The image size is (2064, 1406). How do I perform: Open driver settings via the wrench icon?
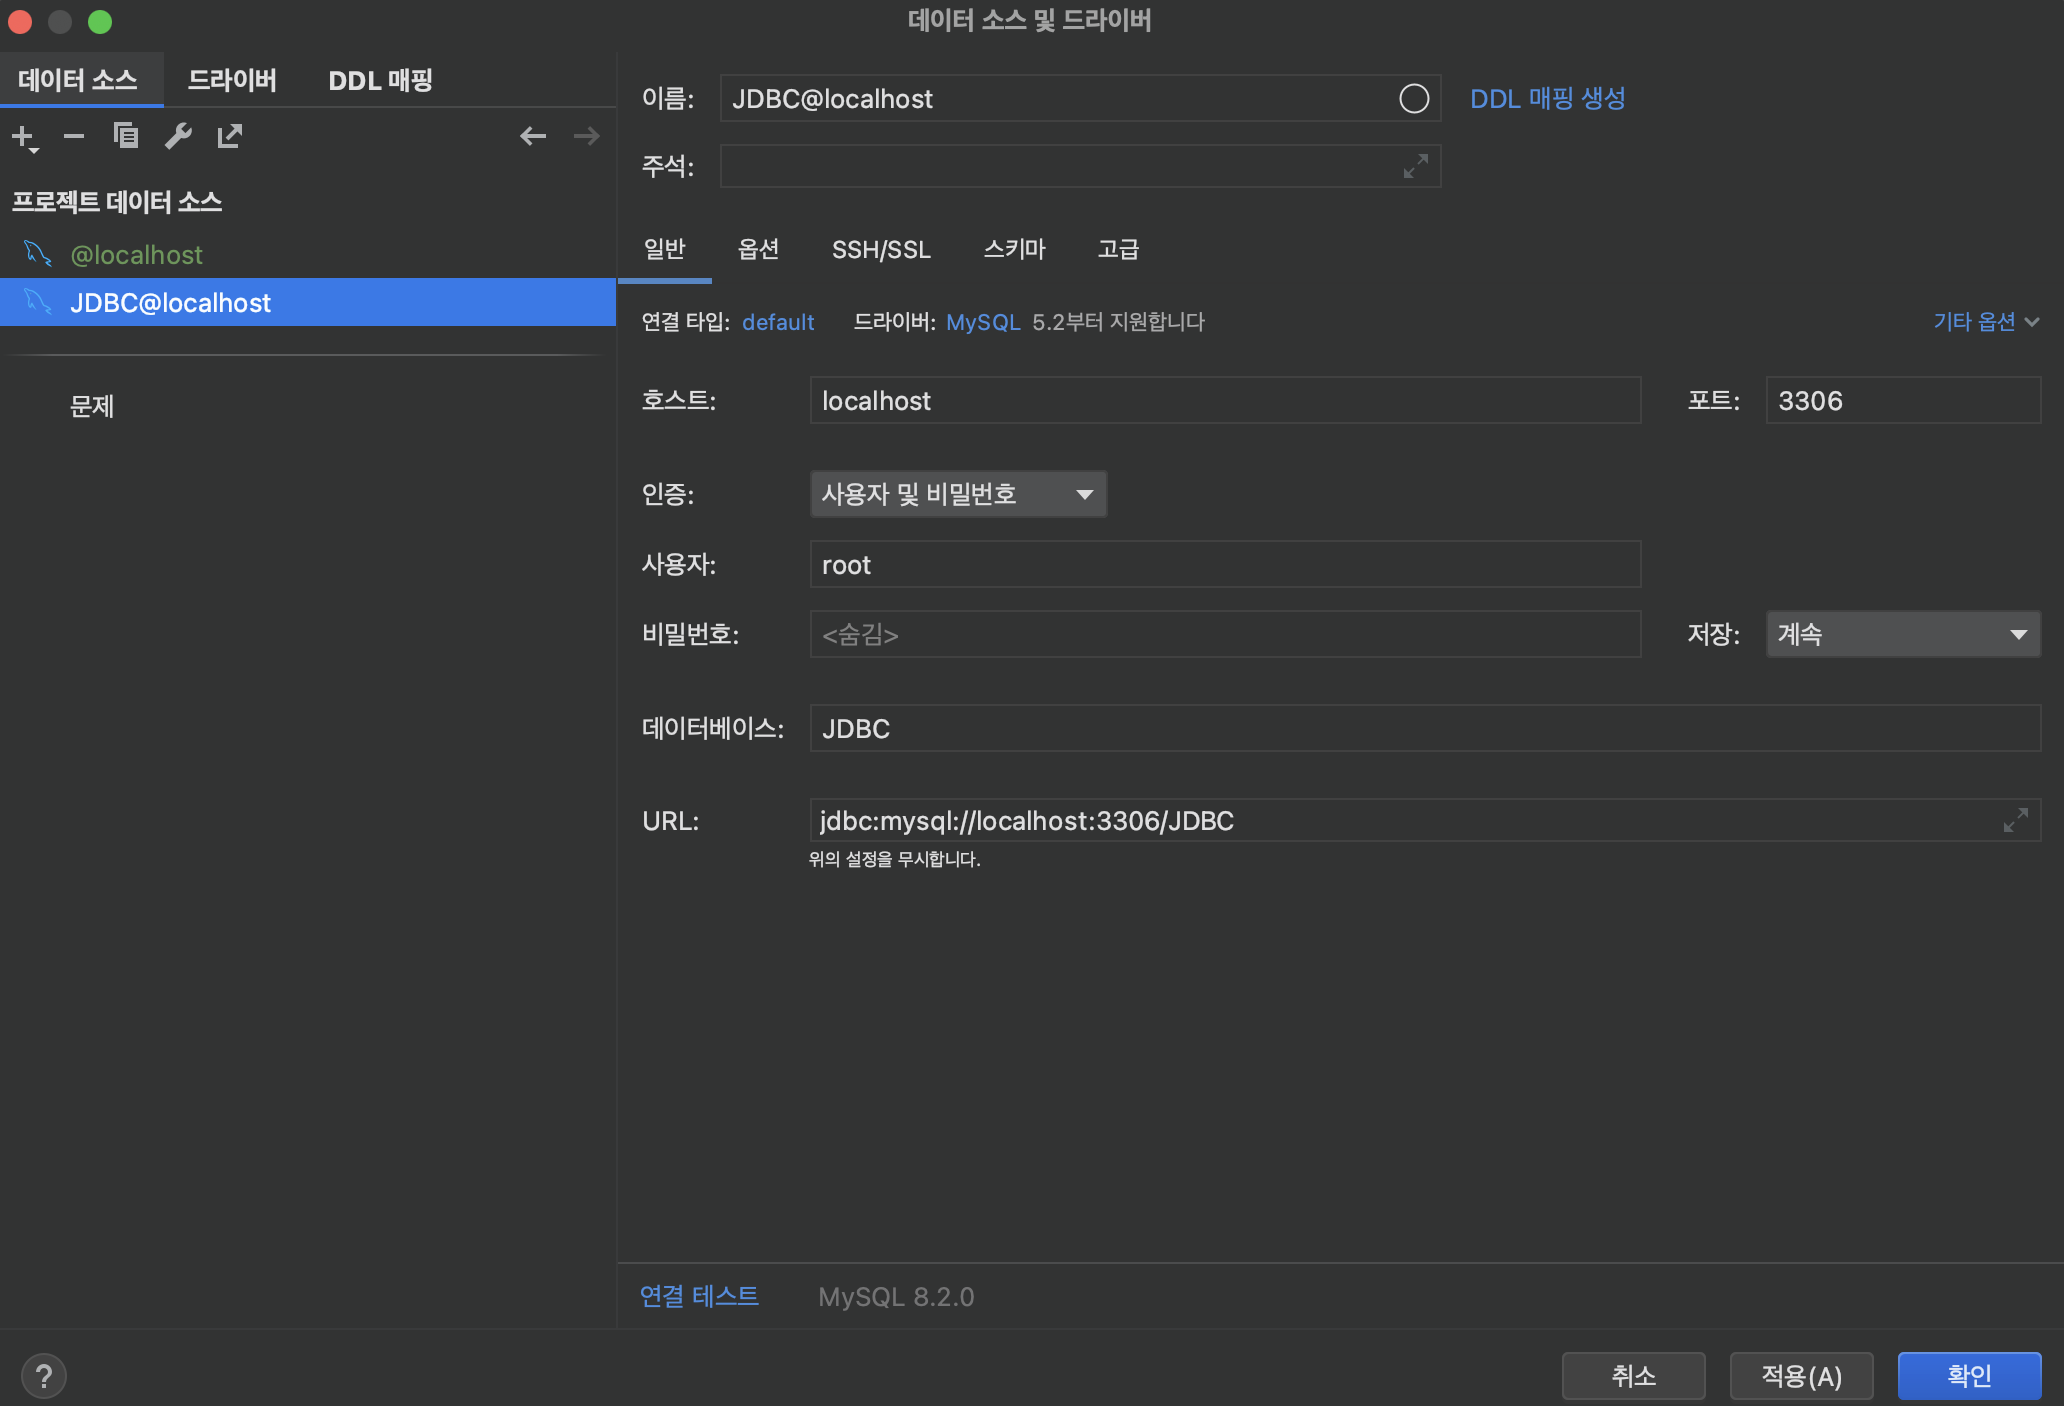click(178, 136)
